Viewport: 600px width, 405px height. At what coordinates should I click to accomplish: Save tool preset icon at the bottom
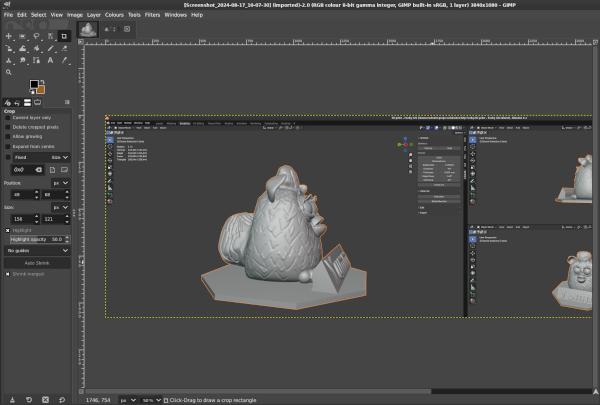(x=12, y=400)
